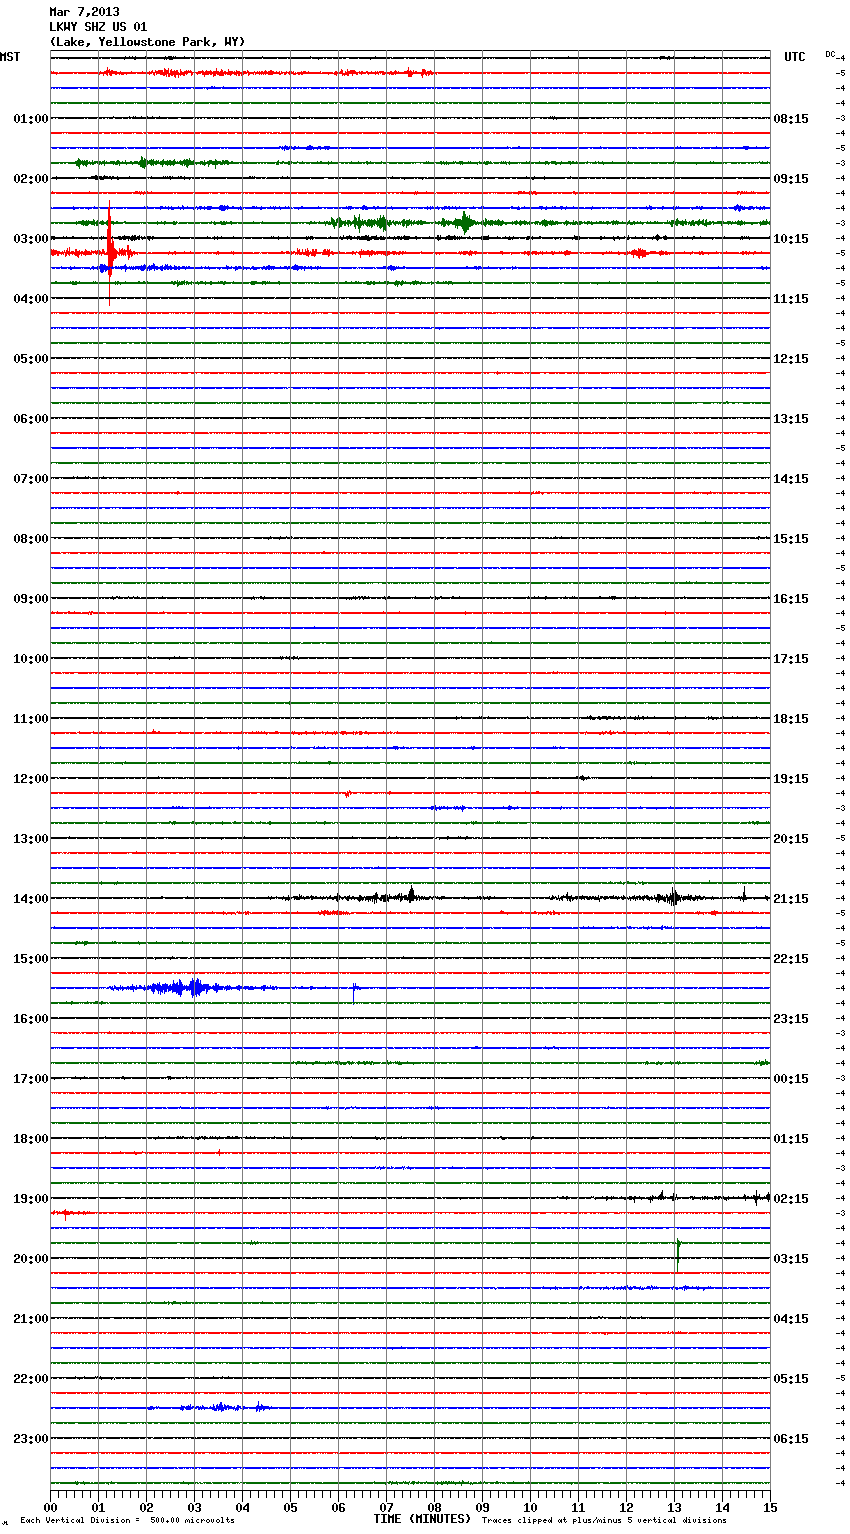
Task: Click the 03:15 UTC time label
Action: [x=791, y=1259]
